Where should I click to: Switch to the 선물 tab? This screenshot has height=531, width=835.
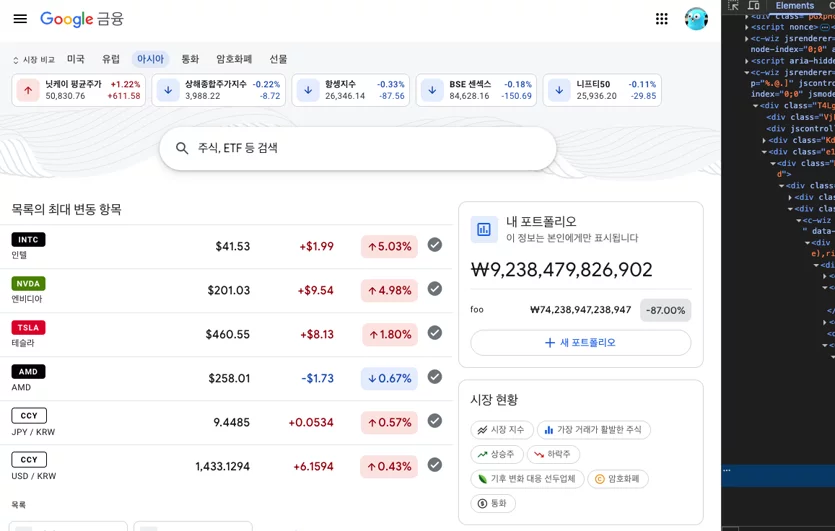pyautogui.click(x=278, y=59)
